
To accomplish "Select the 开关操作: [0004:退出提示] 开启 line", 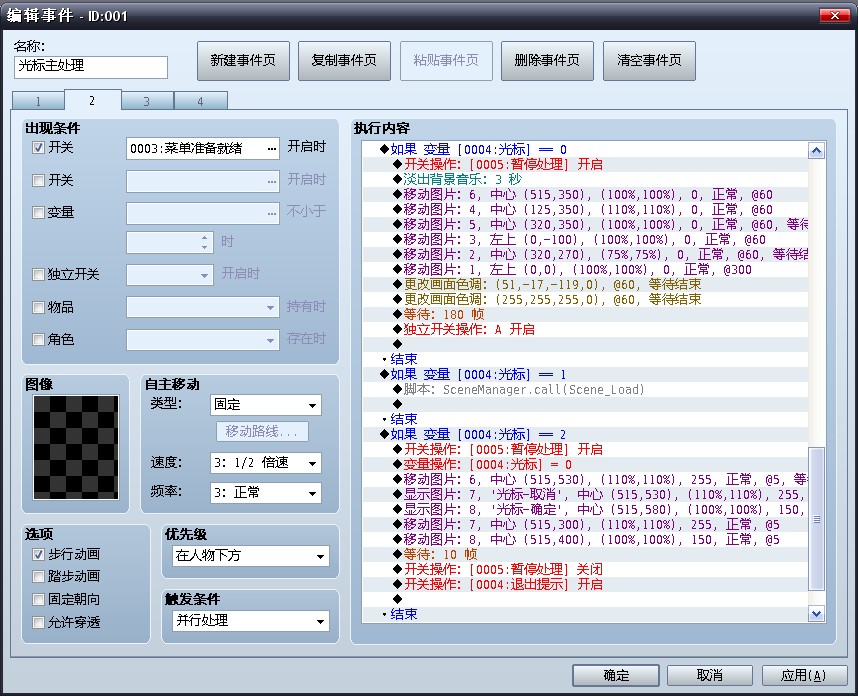I will (x=585, y=584).
